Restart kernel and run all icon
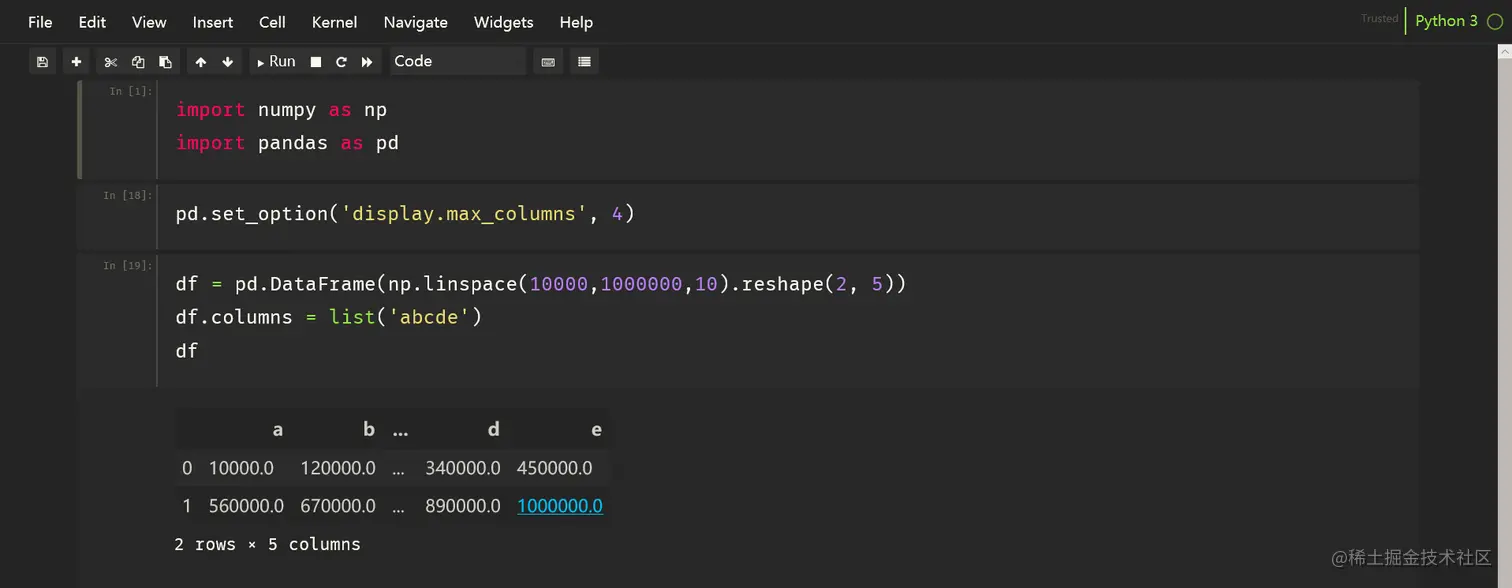This screenshot has width=1512, height=588. coord(367,62)
